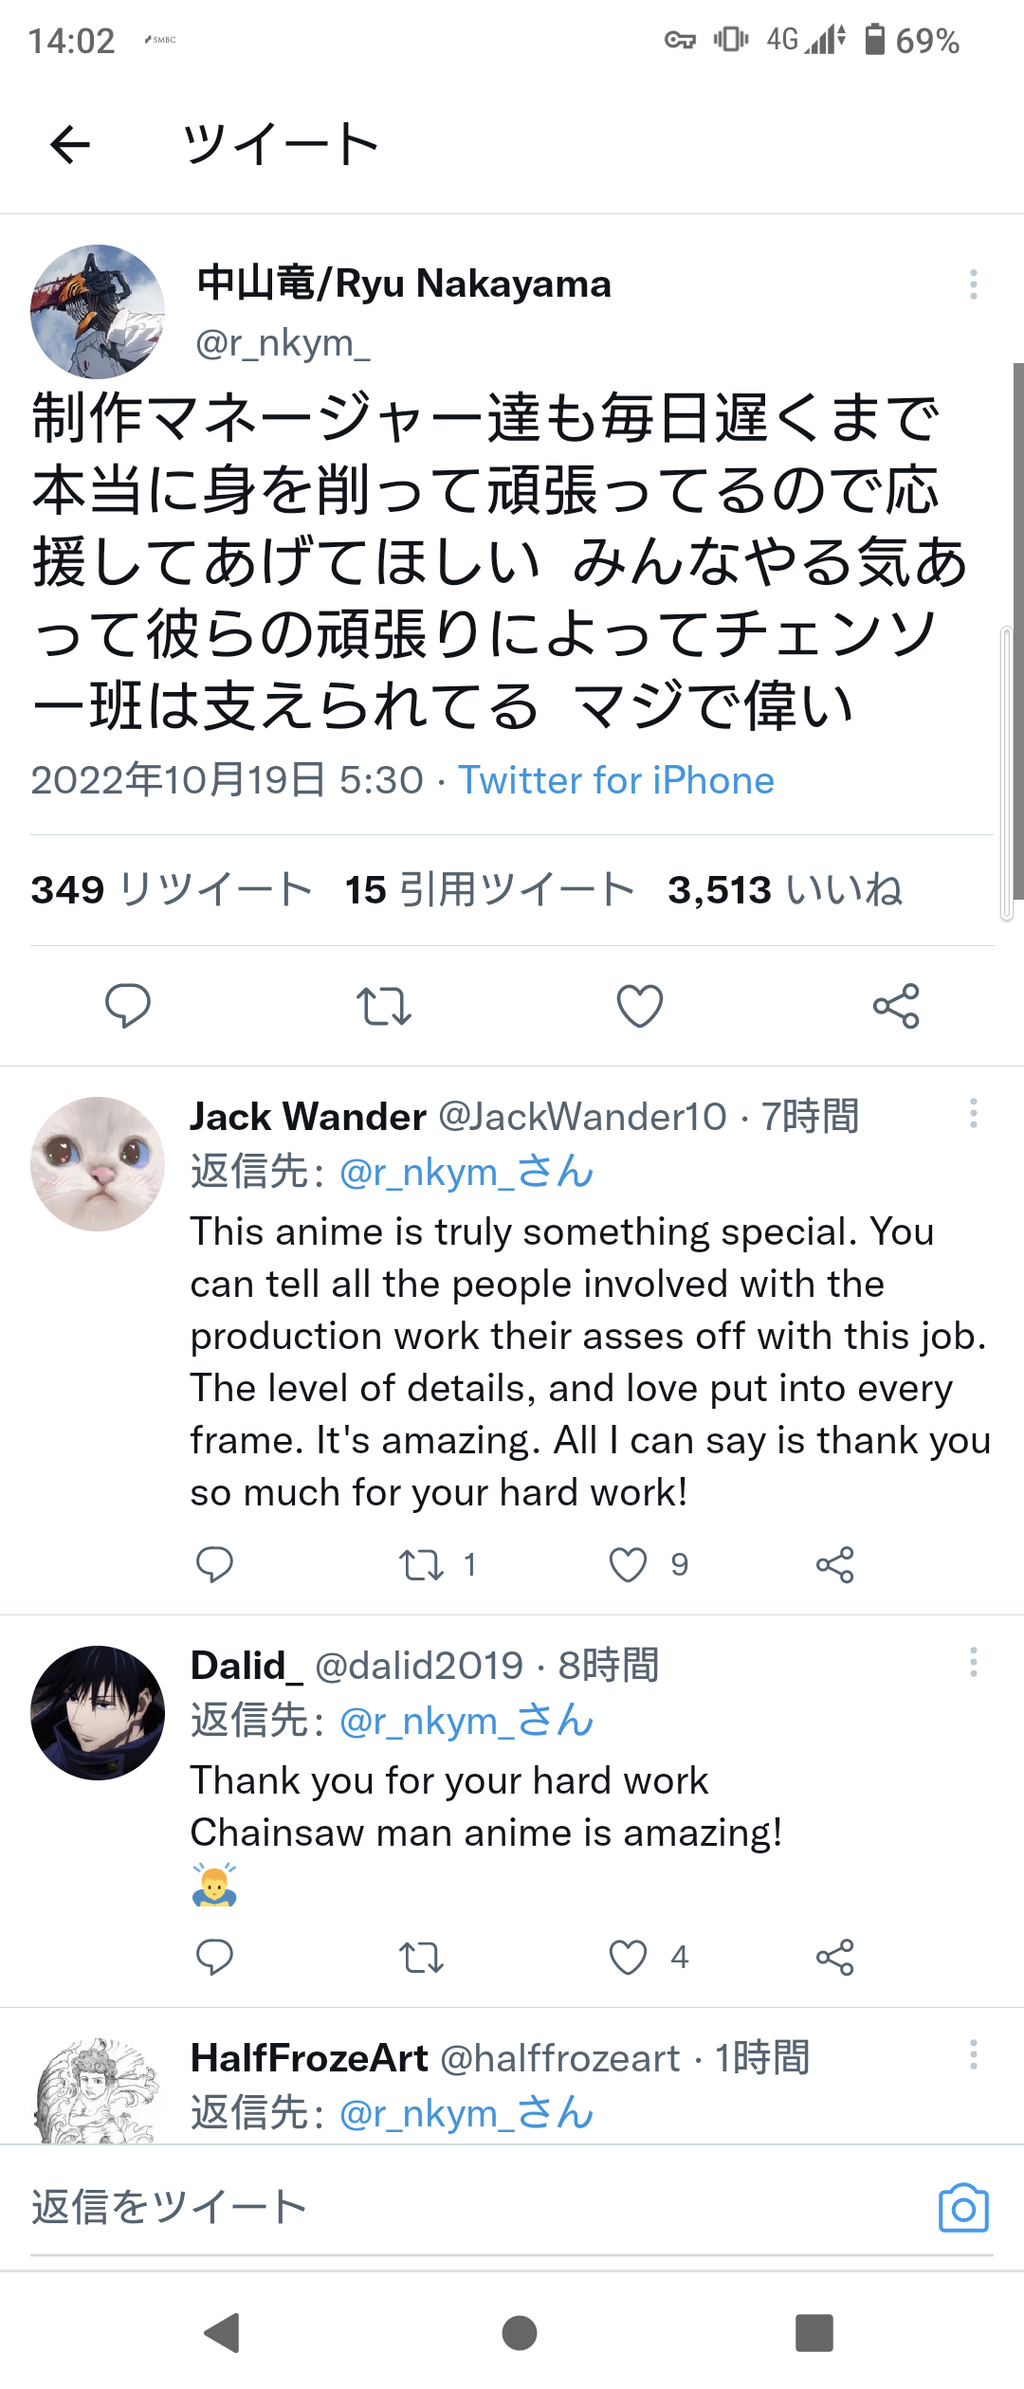The image size is (1024, 2389).
Task: Open more options on Dalid_'s reply
Action: 973,1663
